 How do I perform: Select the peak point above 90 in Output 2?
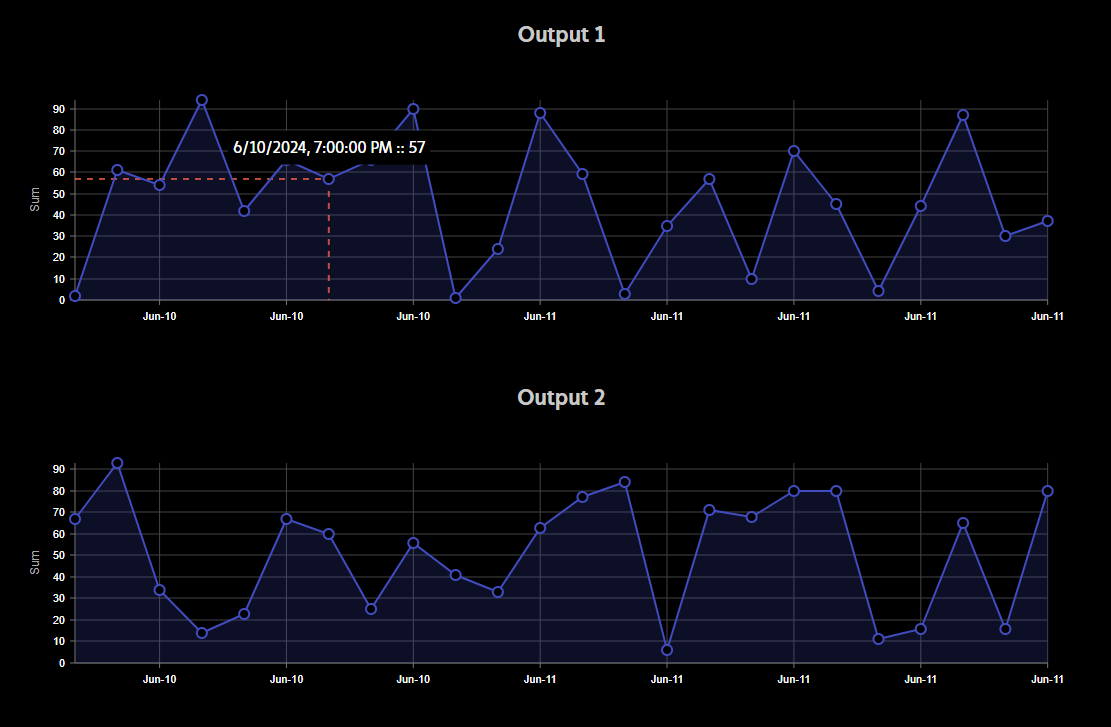(x=117, y=461)
